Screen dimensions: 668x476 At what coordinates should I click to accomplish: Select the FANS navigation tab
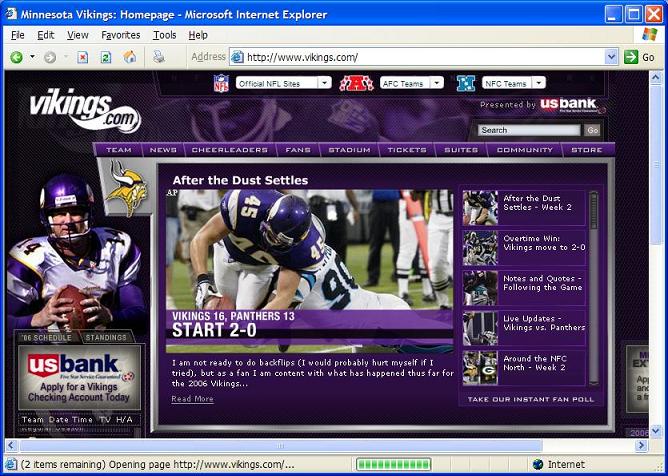coord(297,150)
